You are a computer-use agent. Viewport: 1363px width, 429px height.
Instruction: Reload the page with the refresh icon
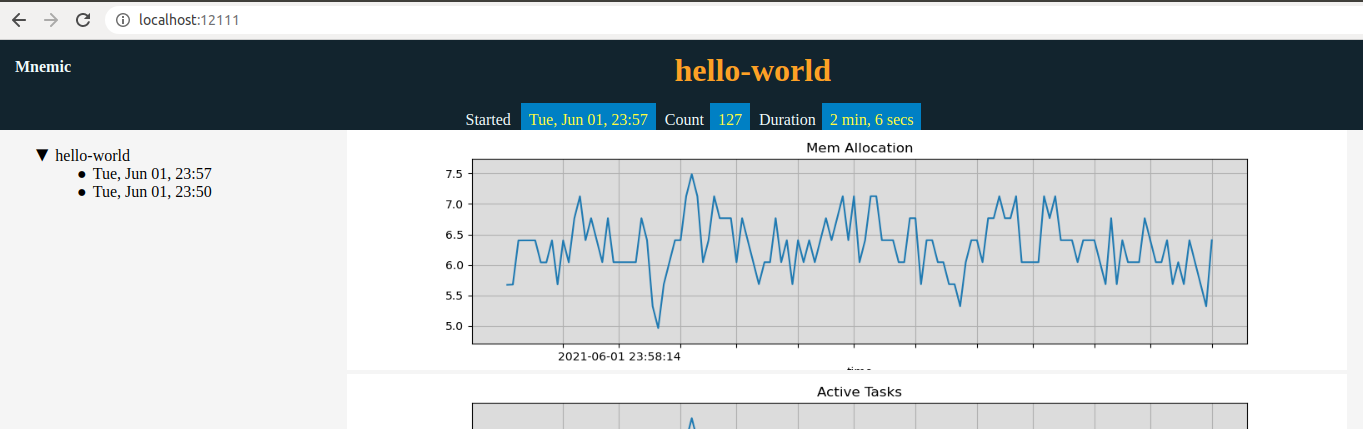(x=84, y=19)
